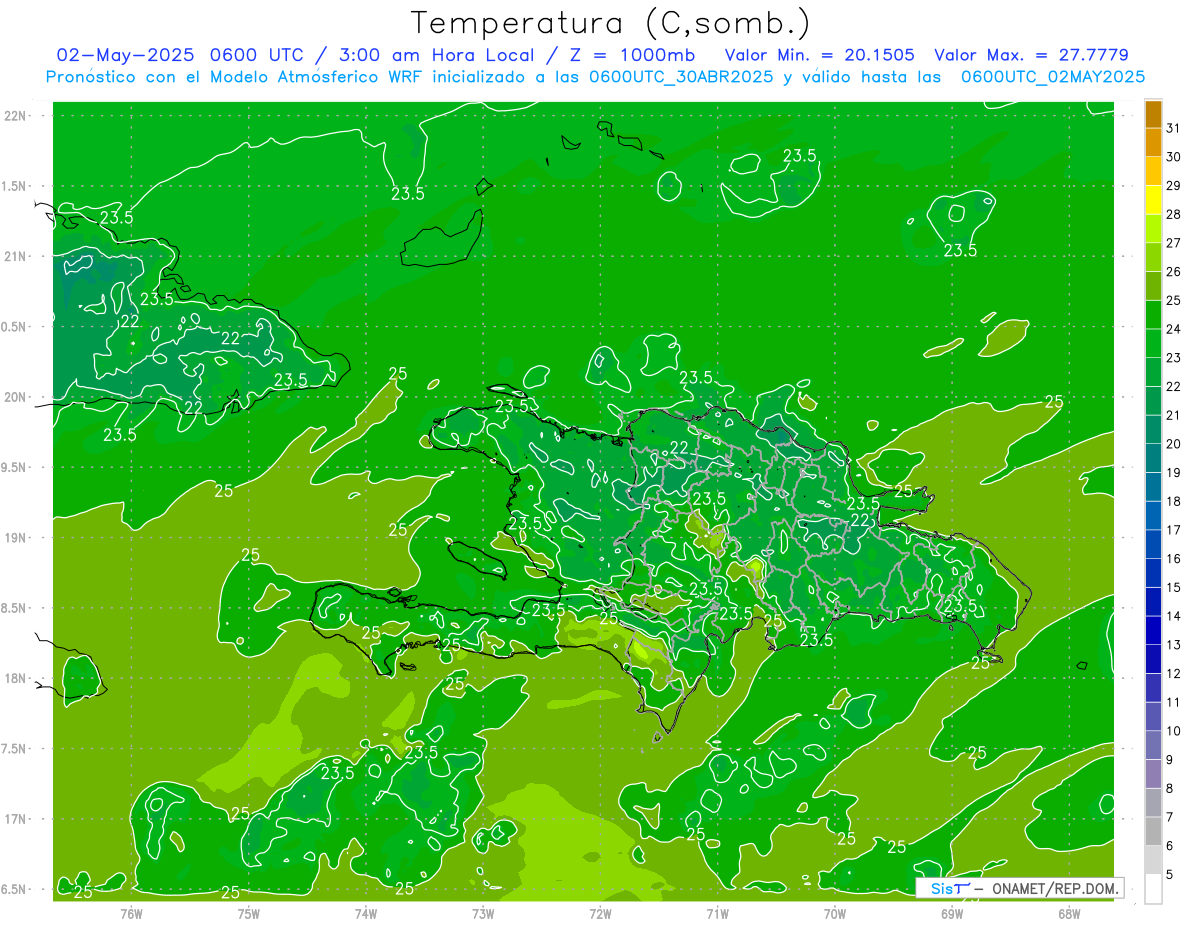Click the 70W longitude axis label
The height and width of the screenshot is (927, 1200).
(x=835, y=913)
